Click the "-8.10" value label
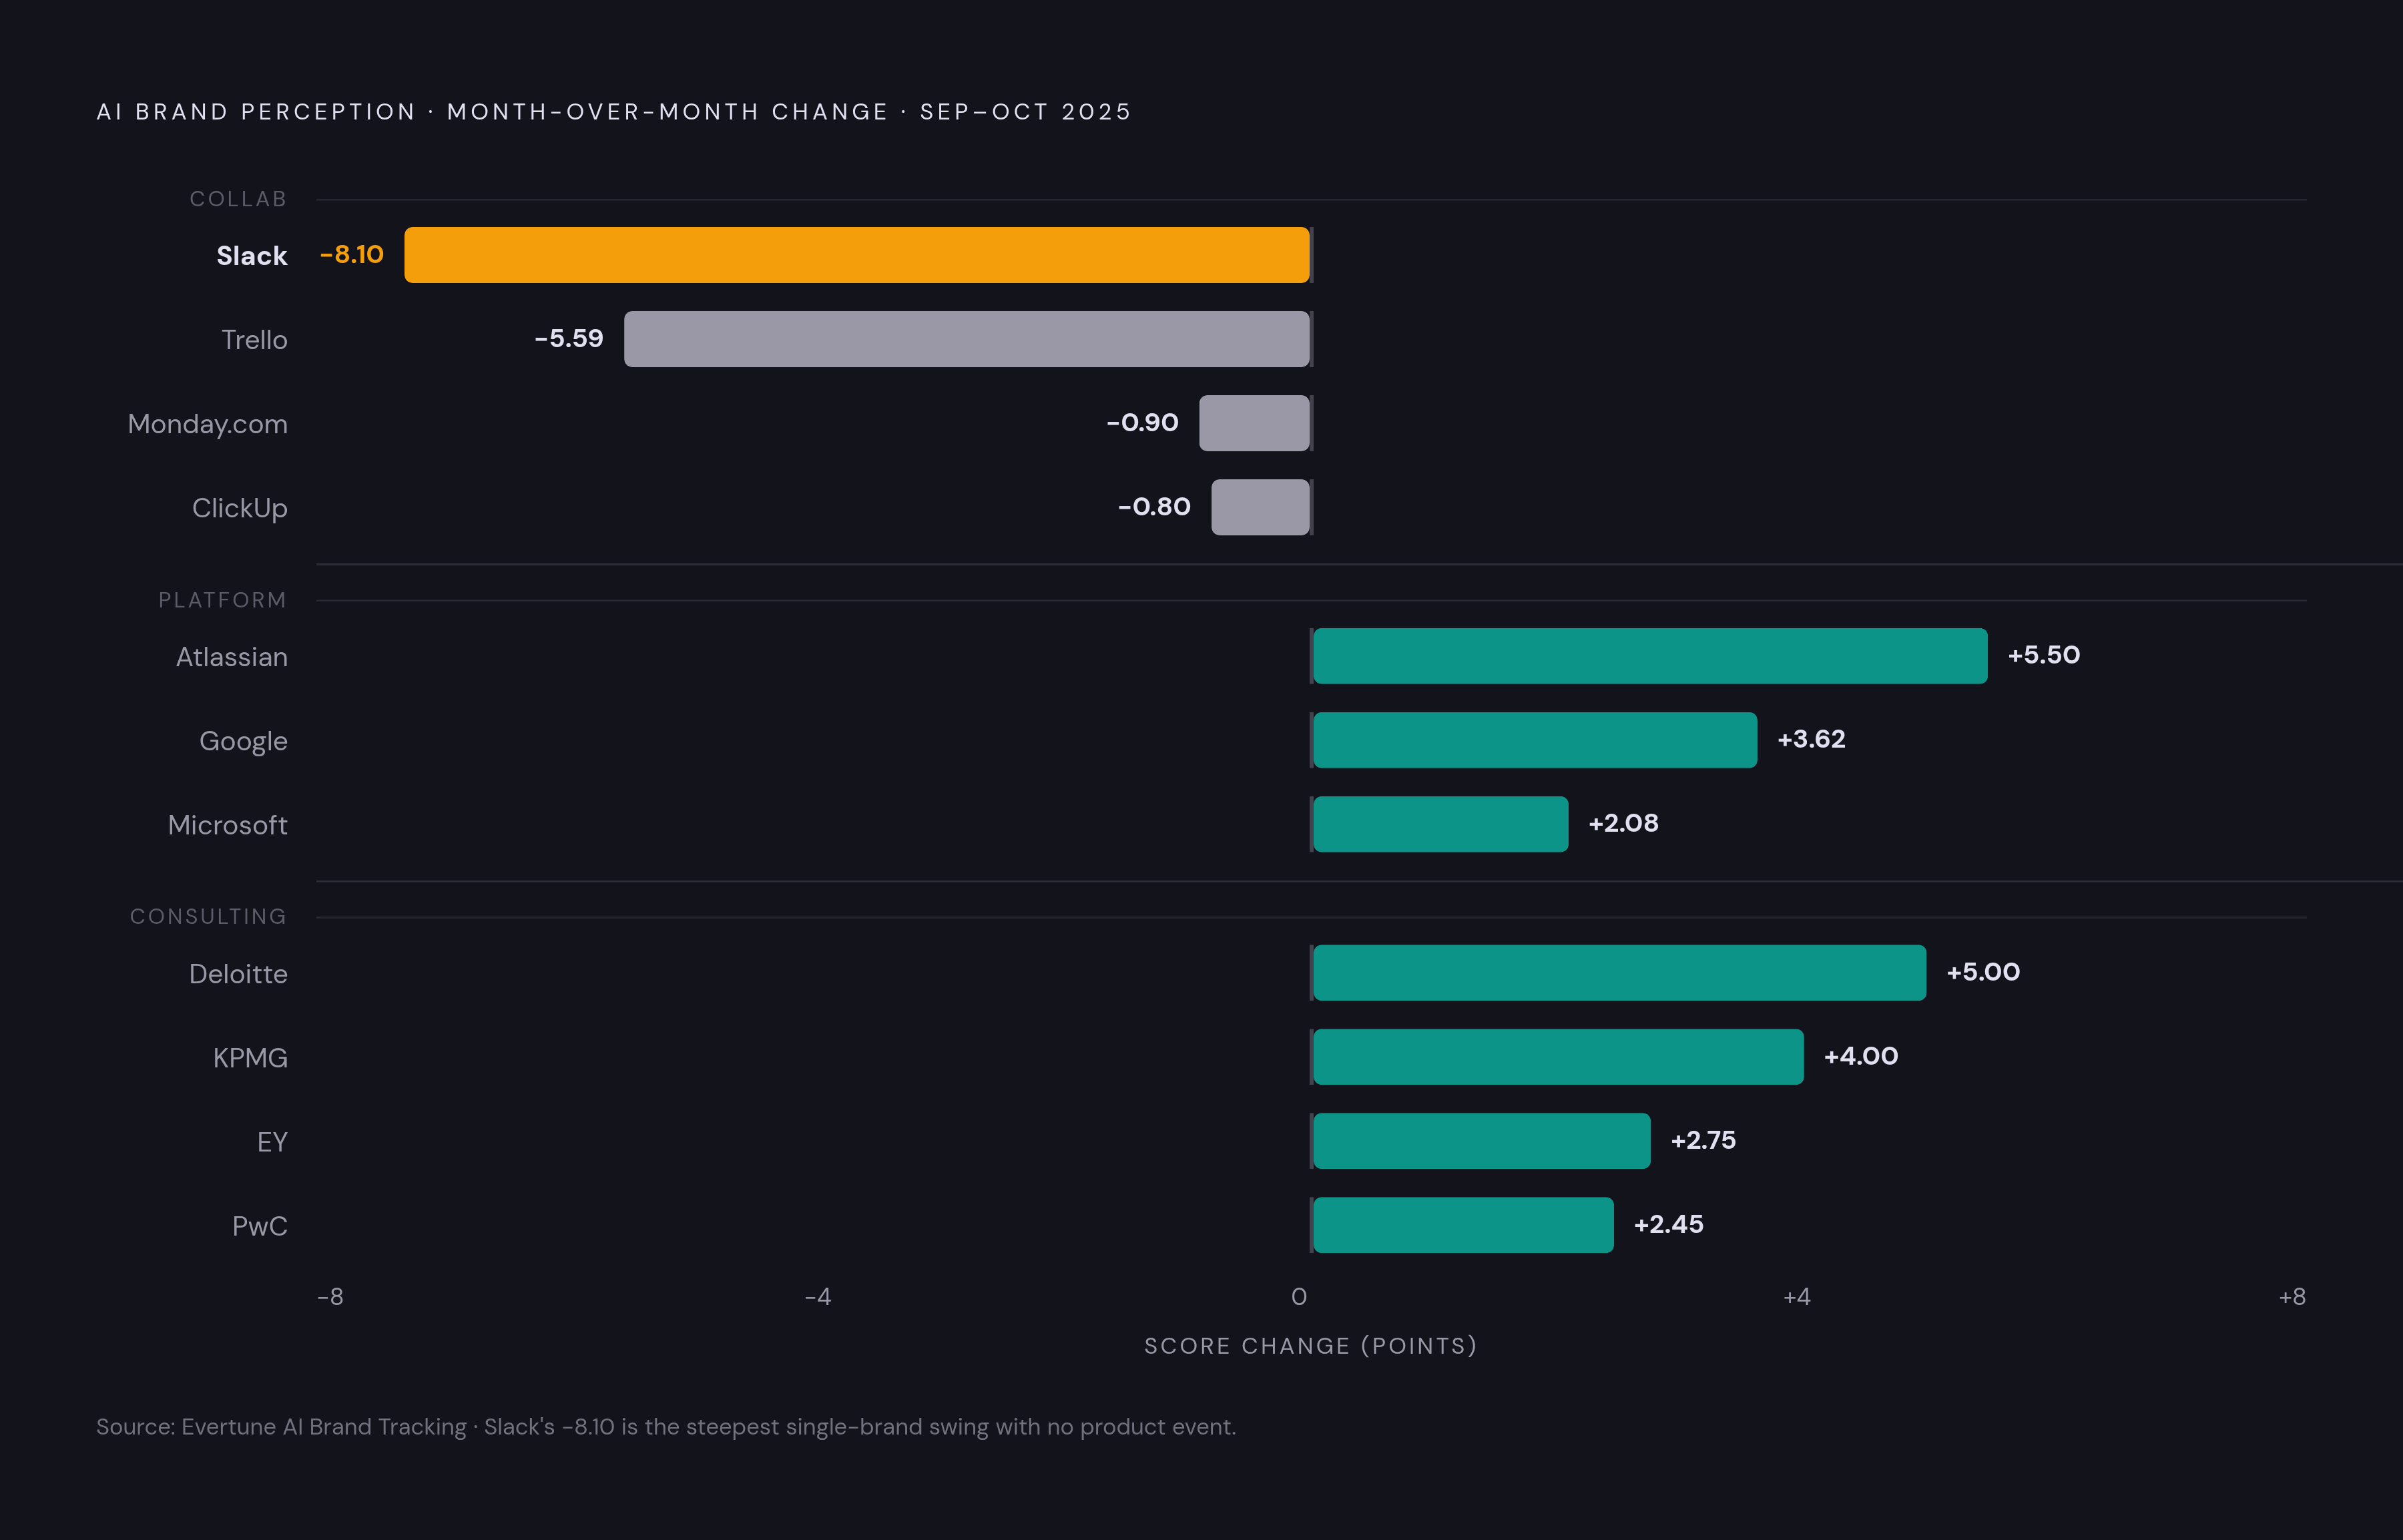The height and width of the screenshot is (1540, 2403). tap(352, 254)
